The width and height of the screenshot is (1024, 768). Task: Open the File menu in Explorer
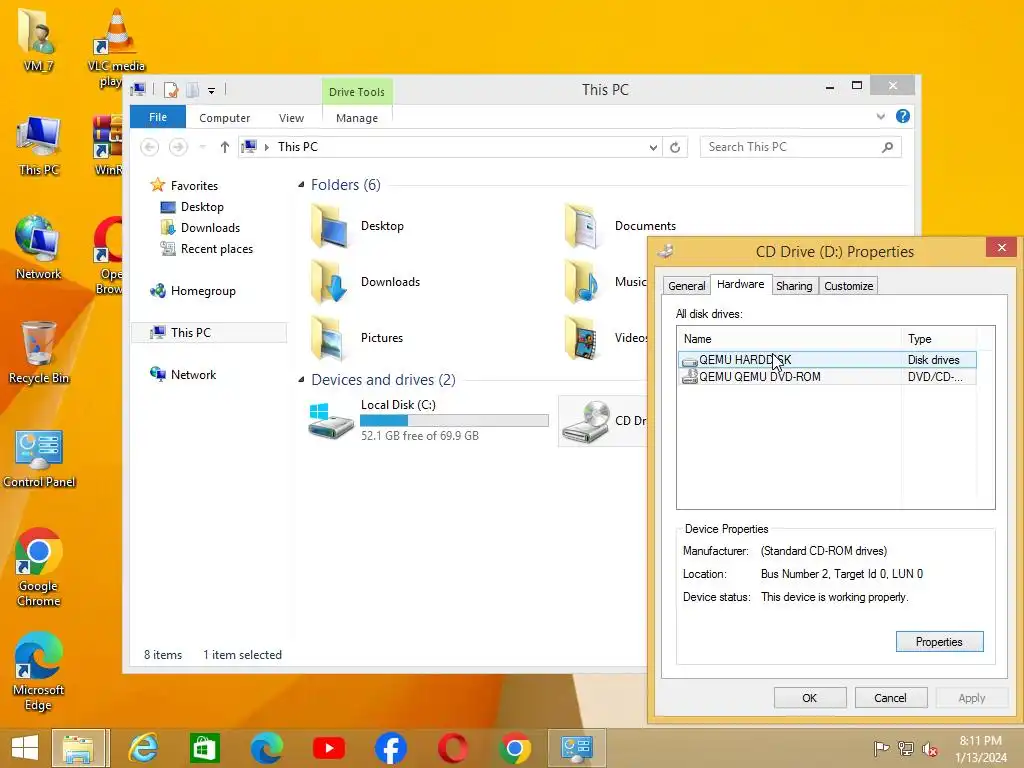tap(158, 117)
